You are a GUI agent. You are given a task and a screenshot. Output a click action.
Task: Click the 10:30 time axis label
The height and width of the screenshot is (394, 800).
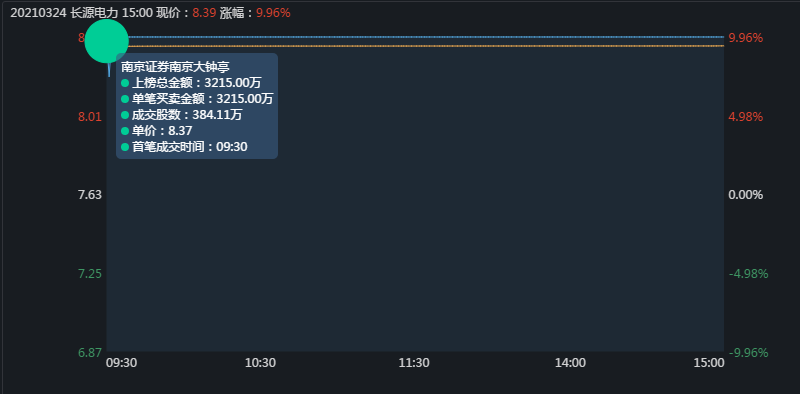(260, 363)
